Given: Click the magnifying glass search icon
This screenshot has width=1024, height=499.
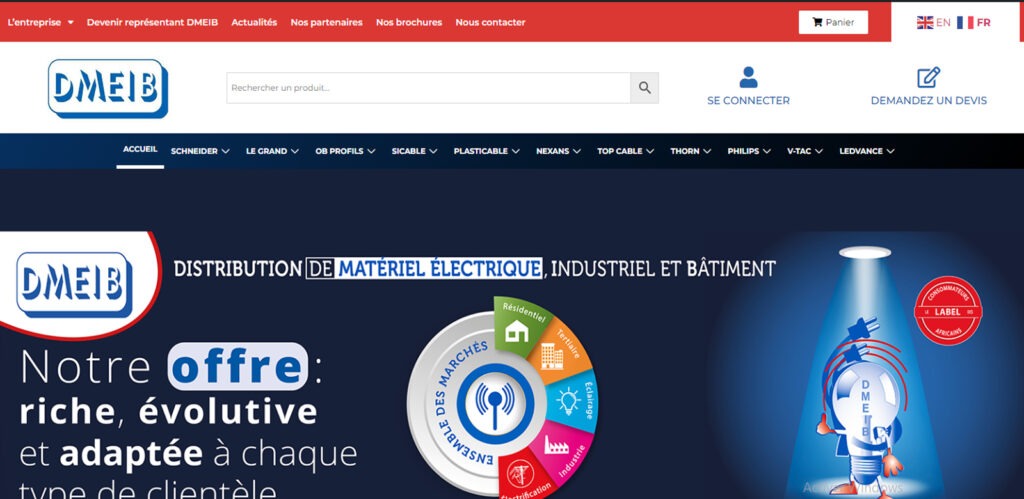Looking at the screenshot, I should click(x=644, y=88).
